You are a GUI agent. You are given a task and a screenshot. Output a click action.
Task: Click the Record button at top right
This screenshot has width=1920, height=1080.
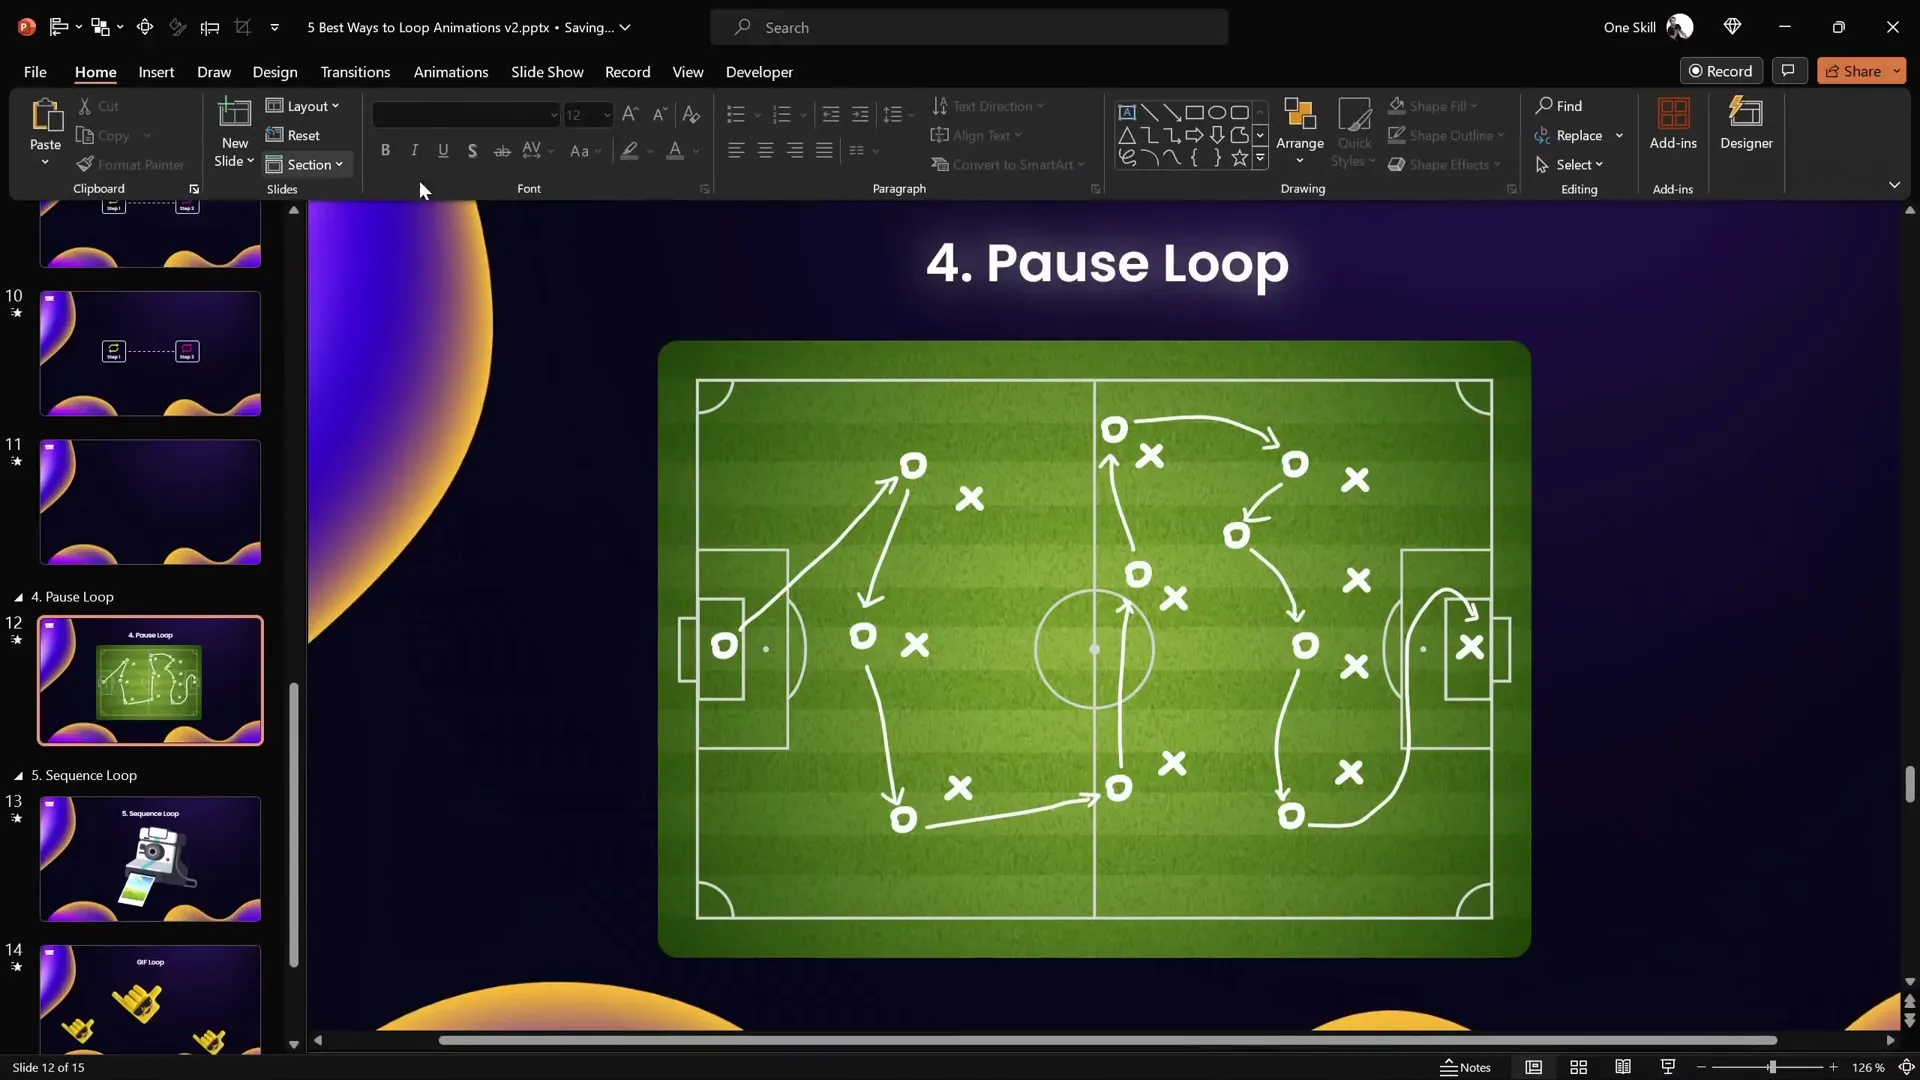click(x=1720, y=71)
